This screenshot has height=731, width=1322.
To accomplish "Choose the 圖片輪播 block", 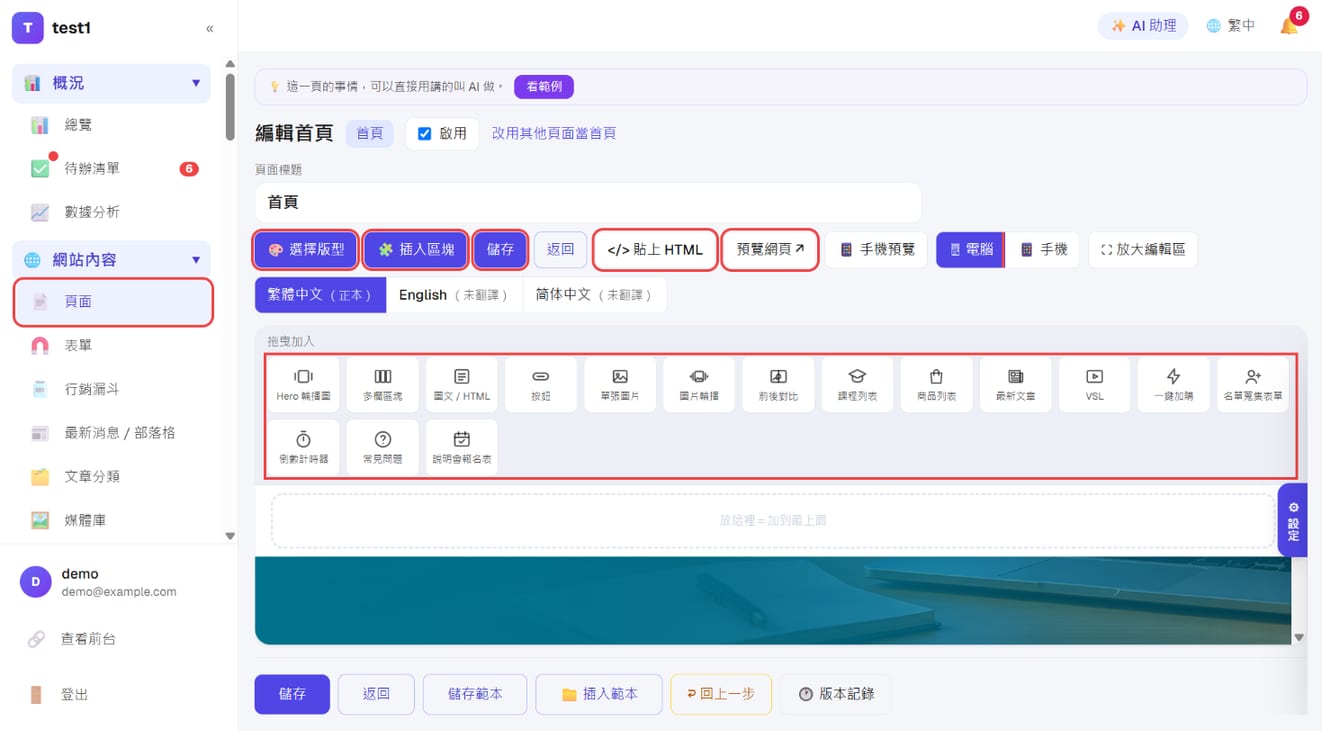I will (x=699, y=385).
